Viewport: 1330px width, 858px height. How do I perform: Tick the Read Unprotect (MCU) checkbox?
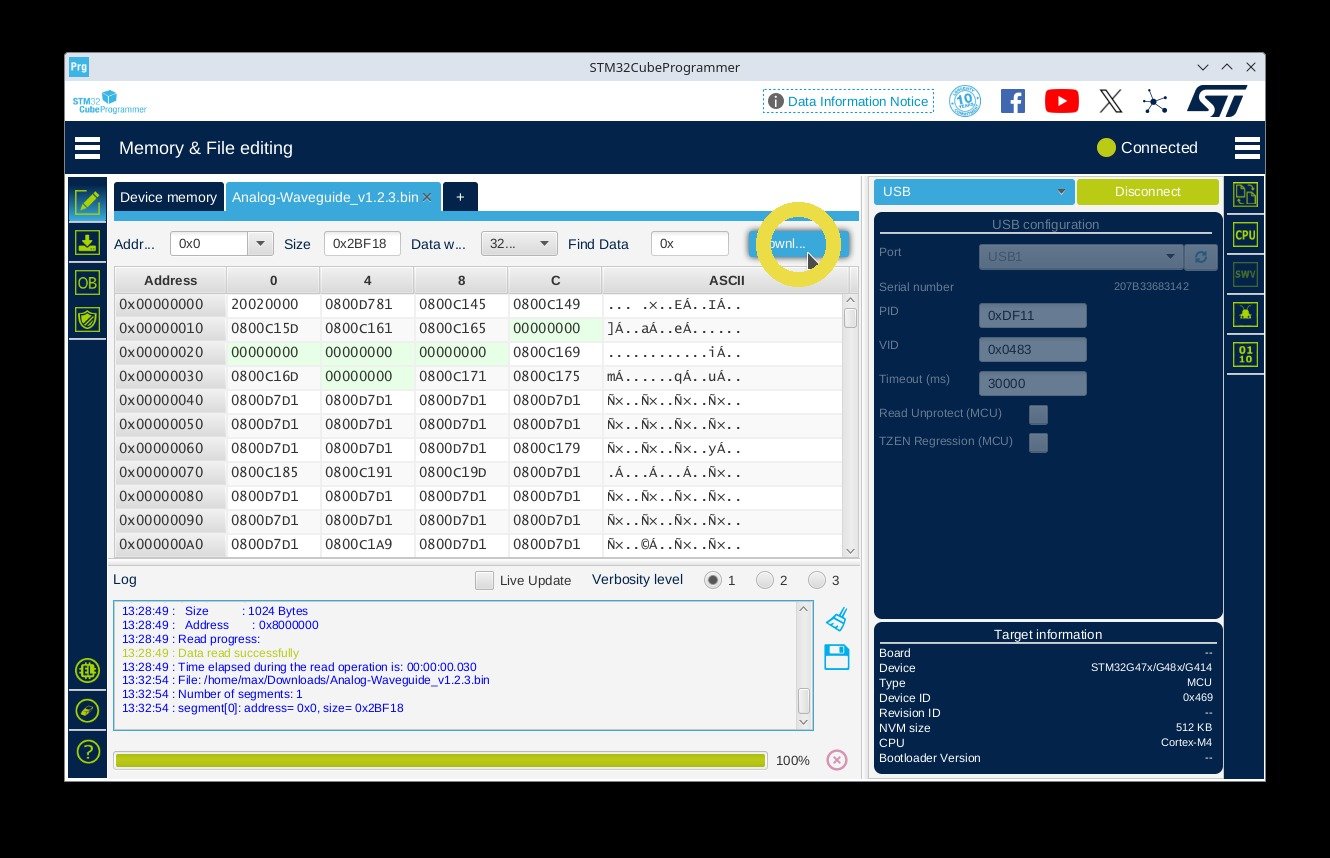point(1039,414)
